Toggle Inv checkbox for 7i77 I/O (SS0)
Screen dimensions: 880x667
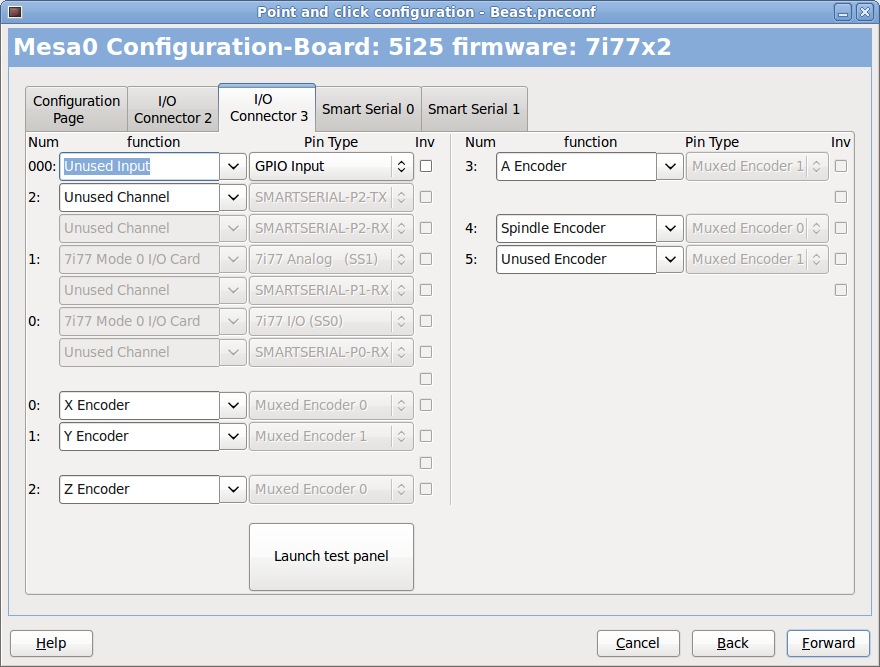426,321
